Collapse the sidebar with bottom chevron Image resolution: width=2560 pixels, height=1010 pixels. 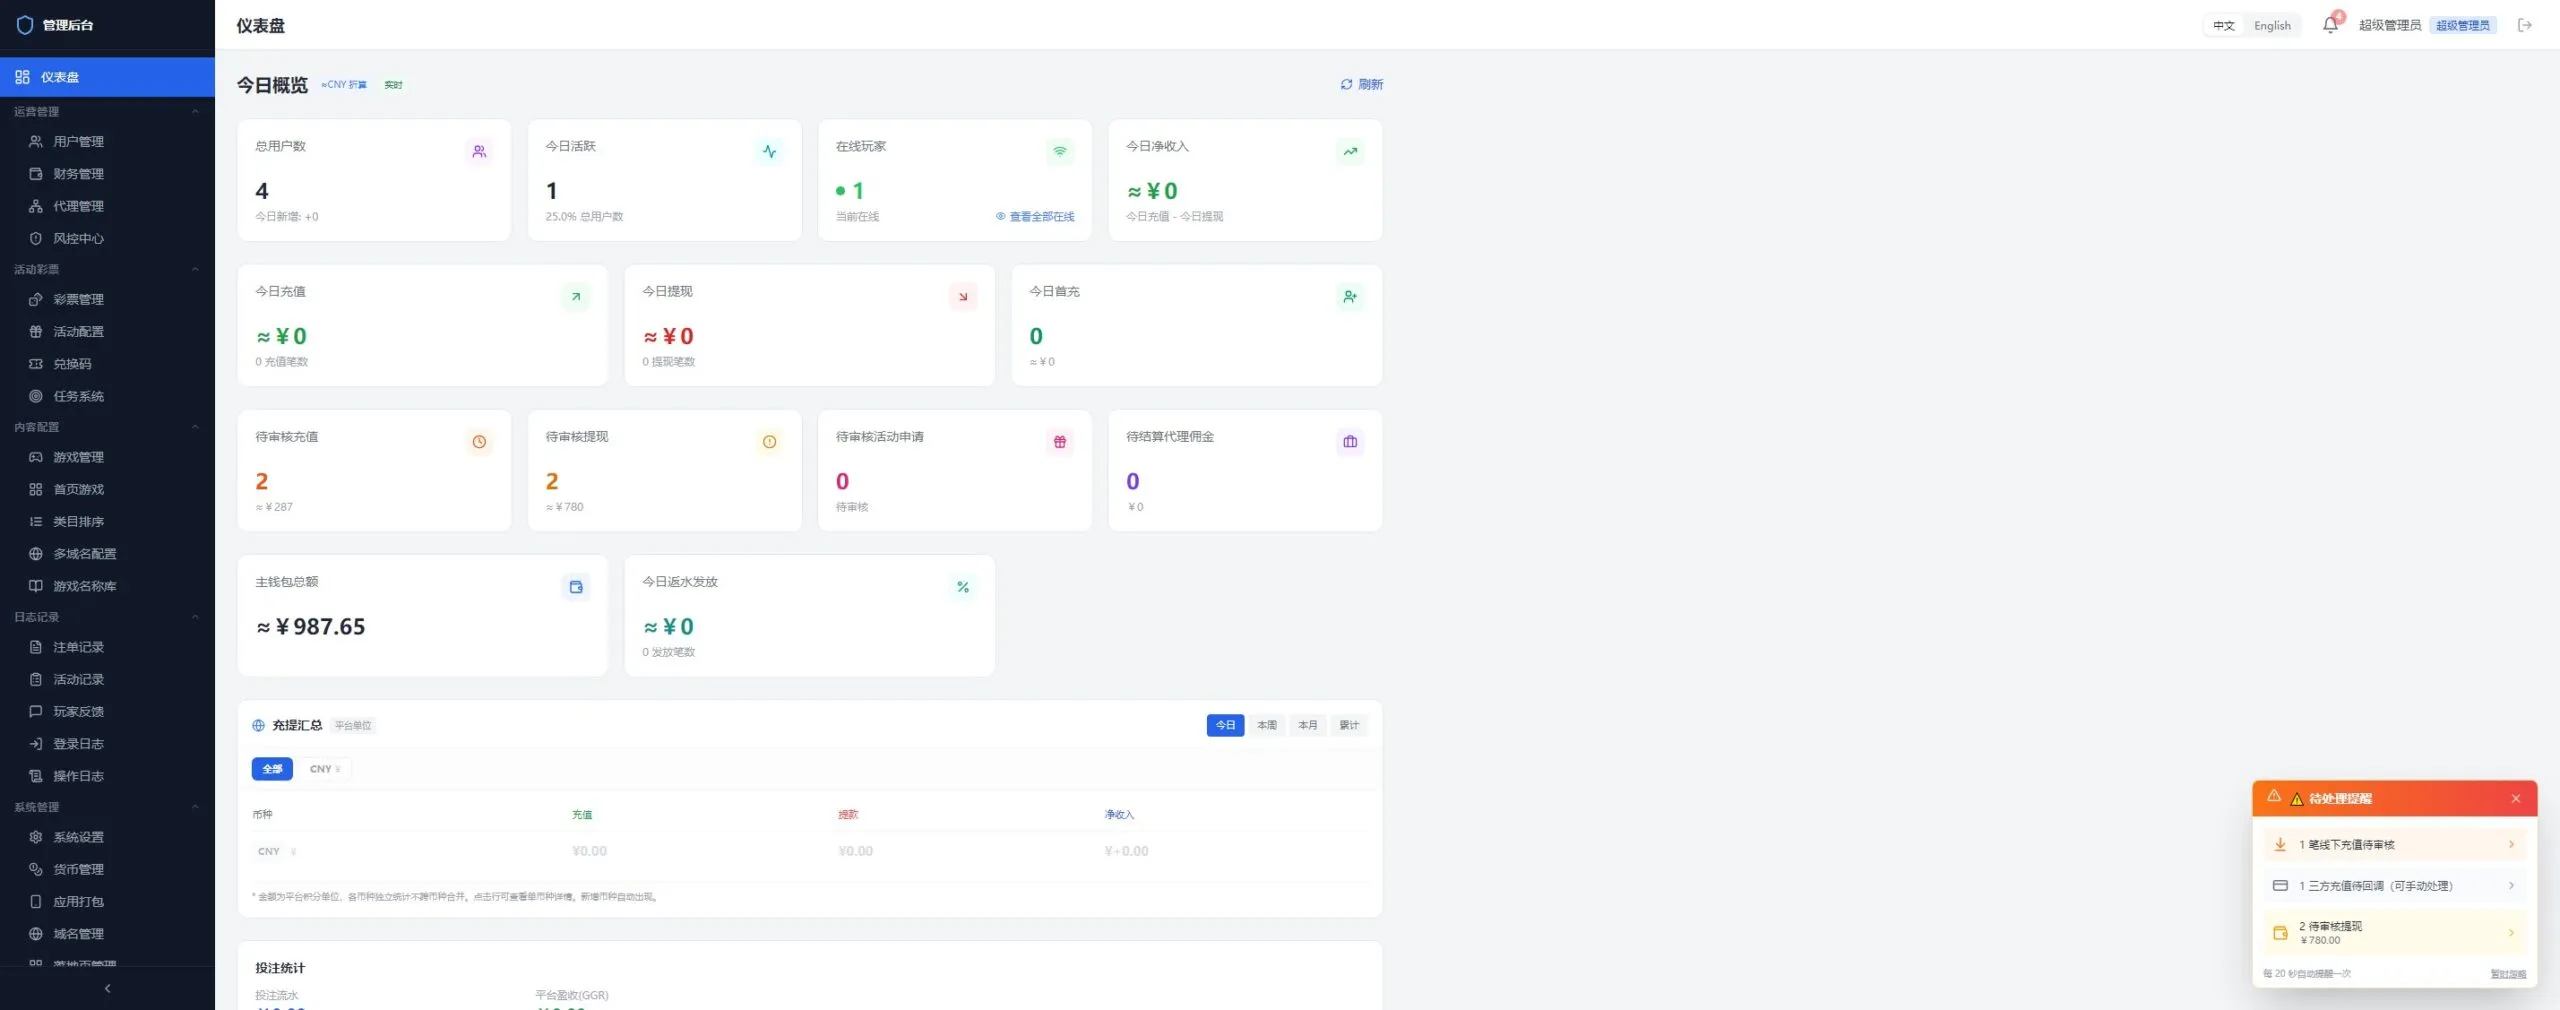coord(107,988)
